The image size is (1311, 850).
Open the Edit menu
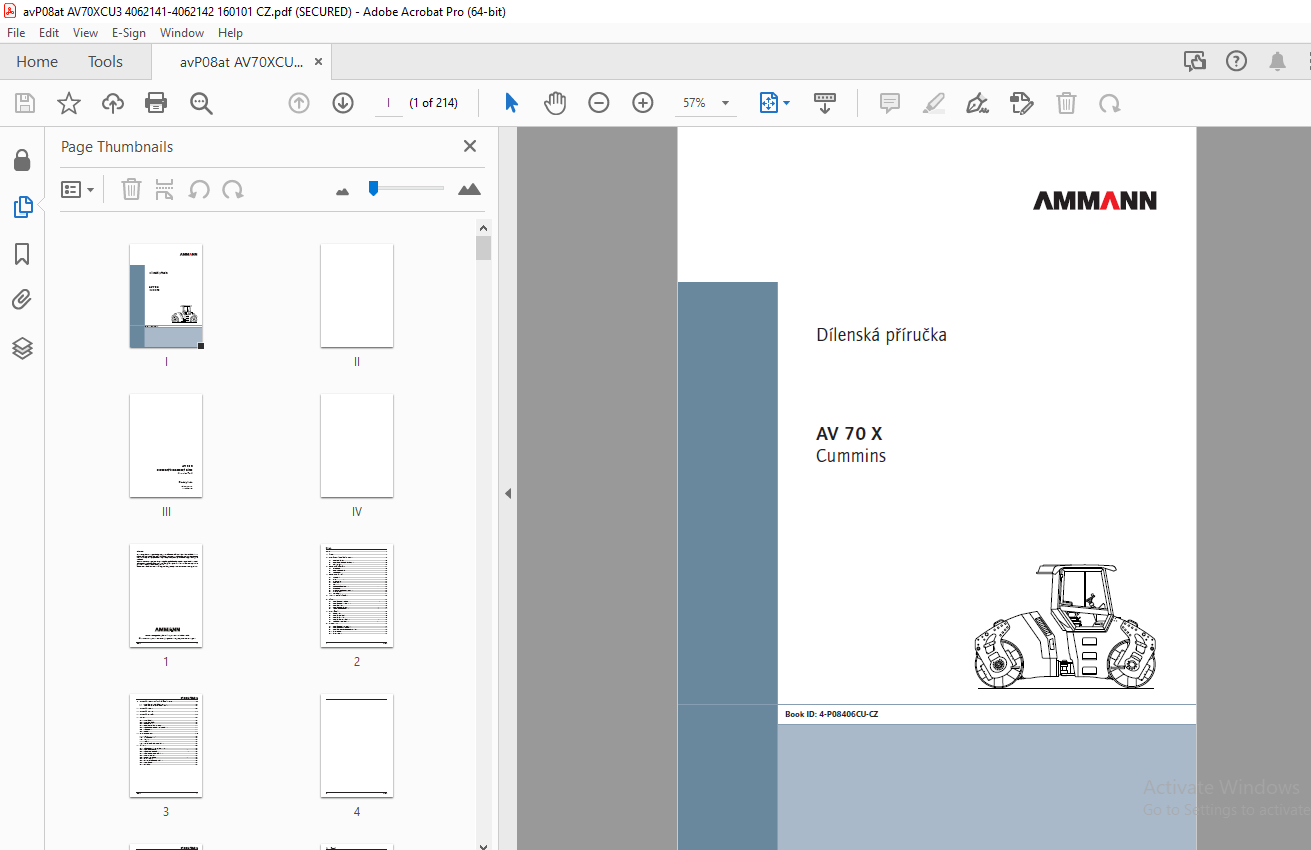49,33
